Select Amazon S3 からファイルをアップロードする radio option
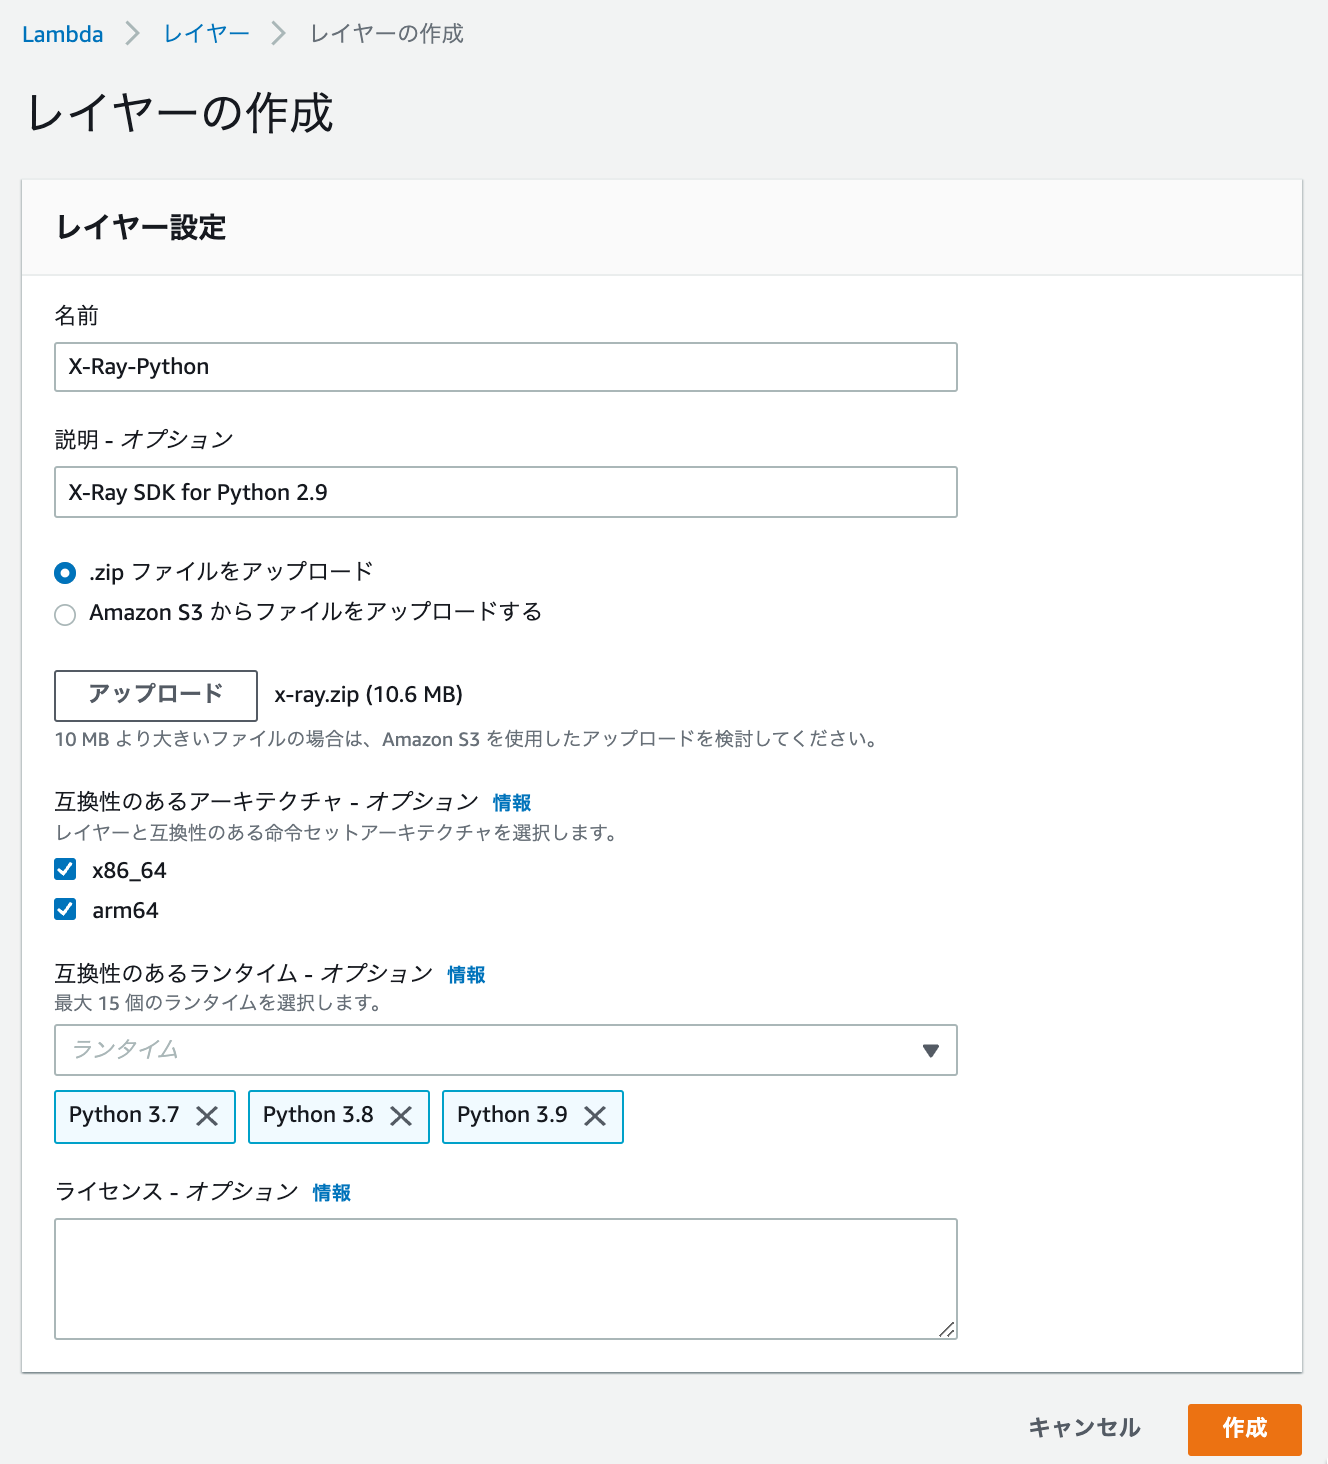Viewport: 1328px width, 1464px height. point(65,614)
